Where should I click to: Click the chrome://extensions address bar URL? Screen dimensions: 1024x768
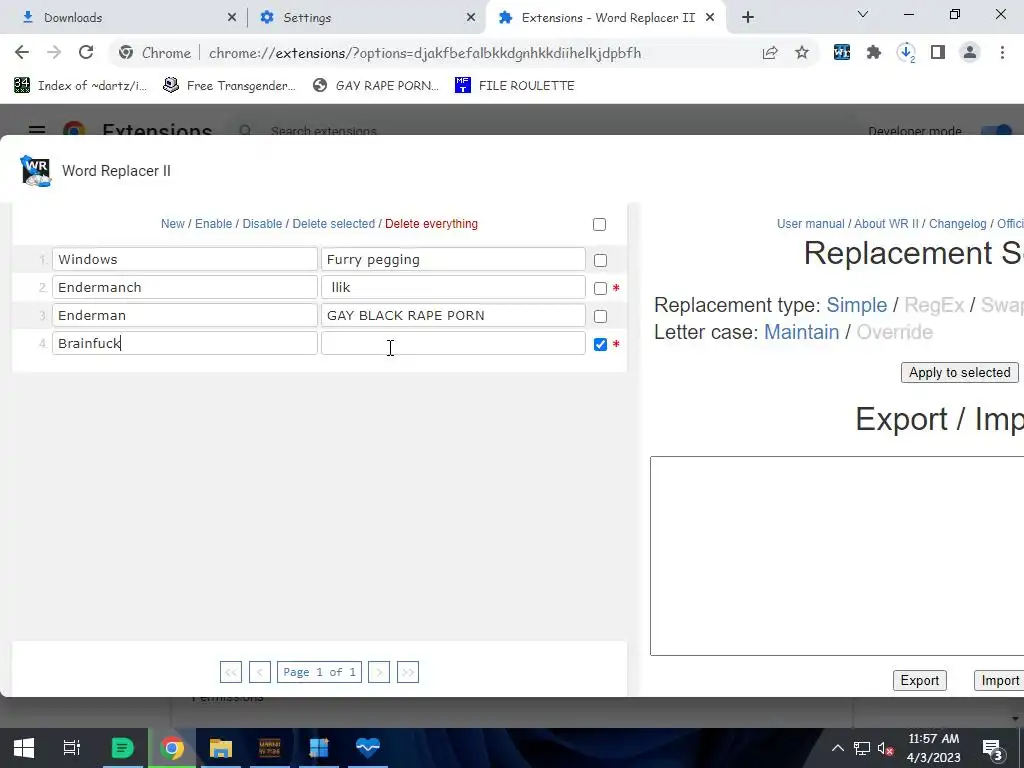424,53
